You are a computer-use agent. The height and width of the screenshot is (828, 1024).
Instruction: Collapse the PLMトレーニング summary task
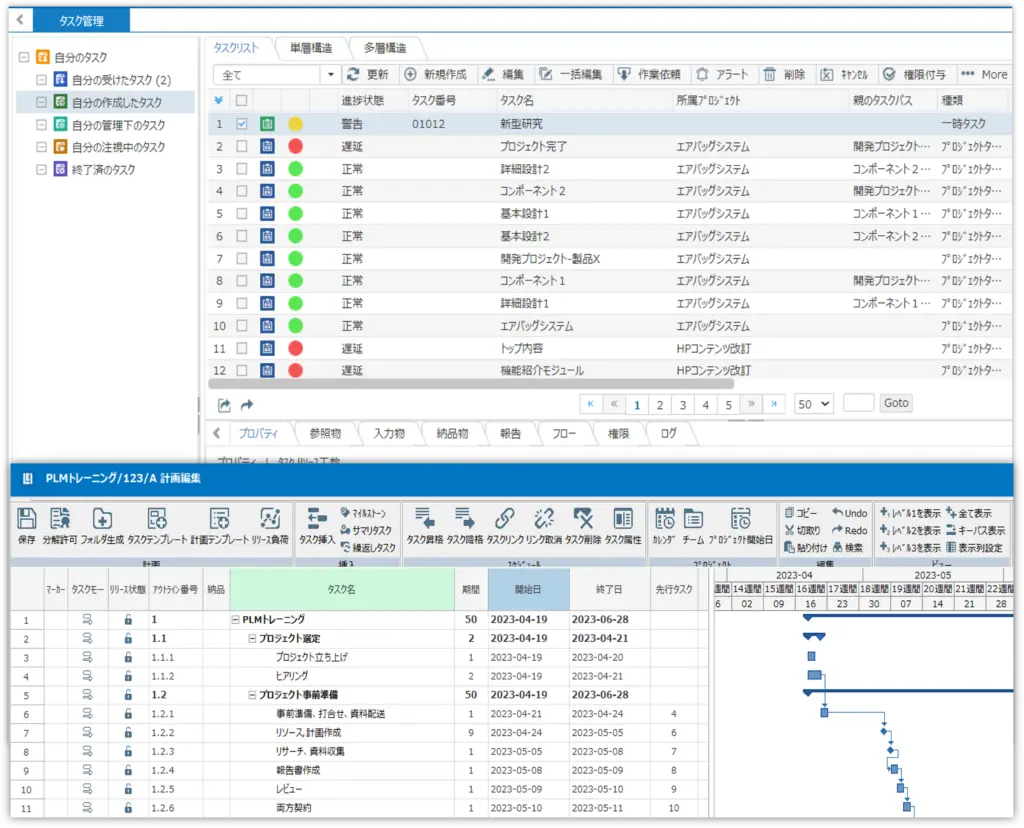236,619
